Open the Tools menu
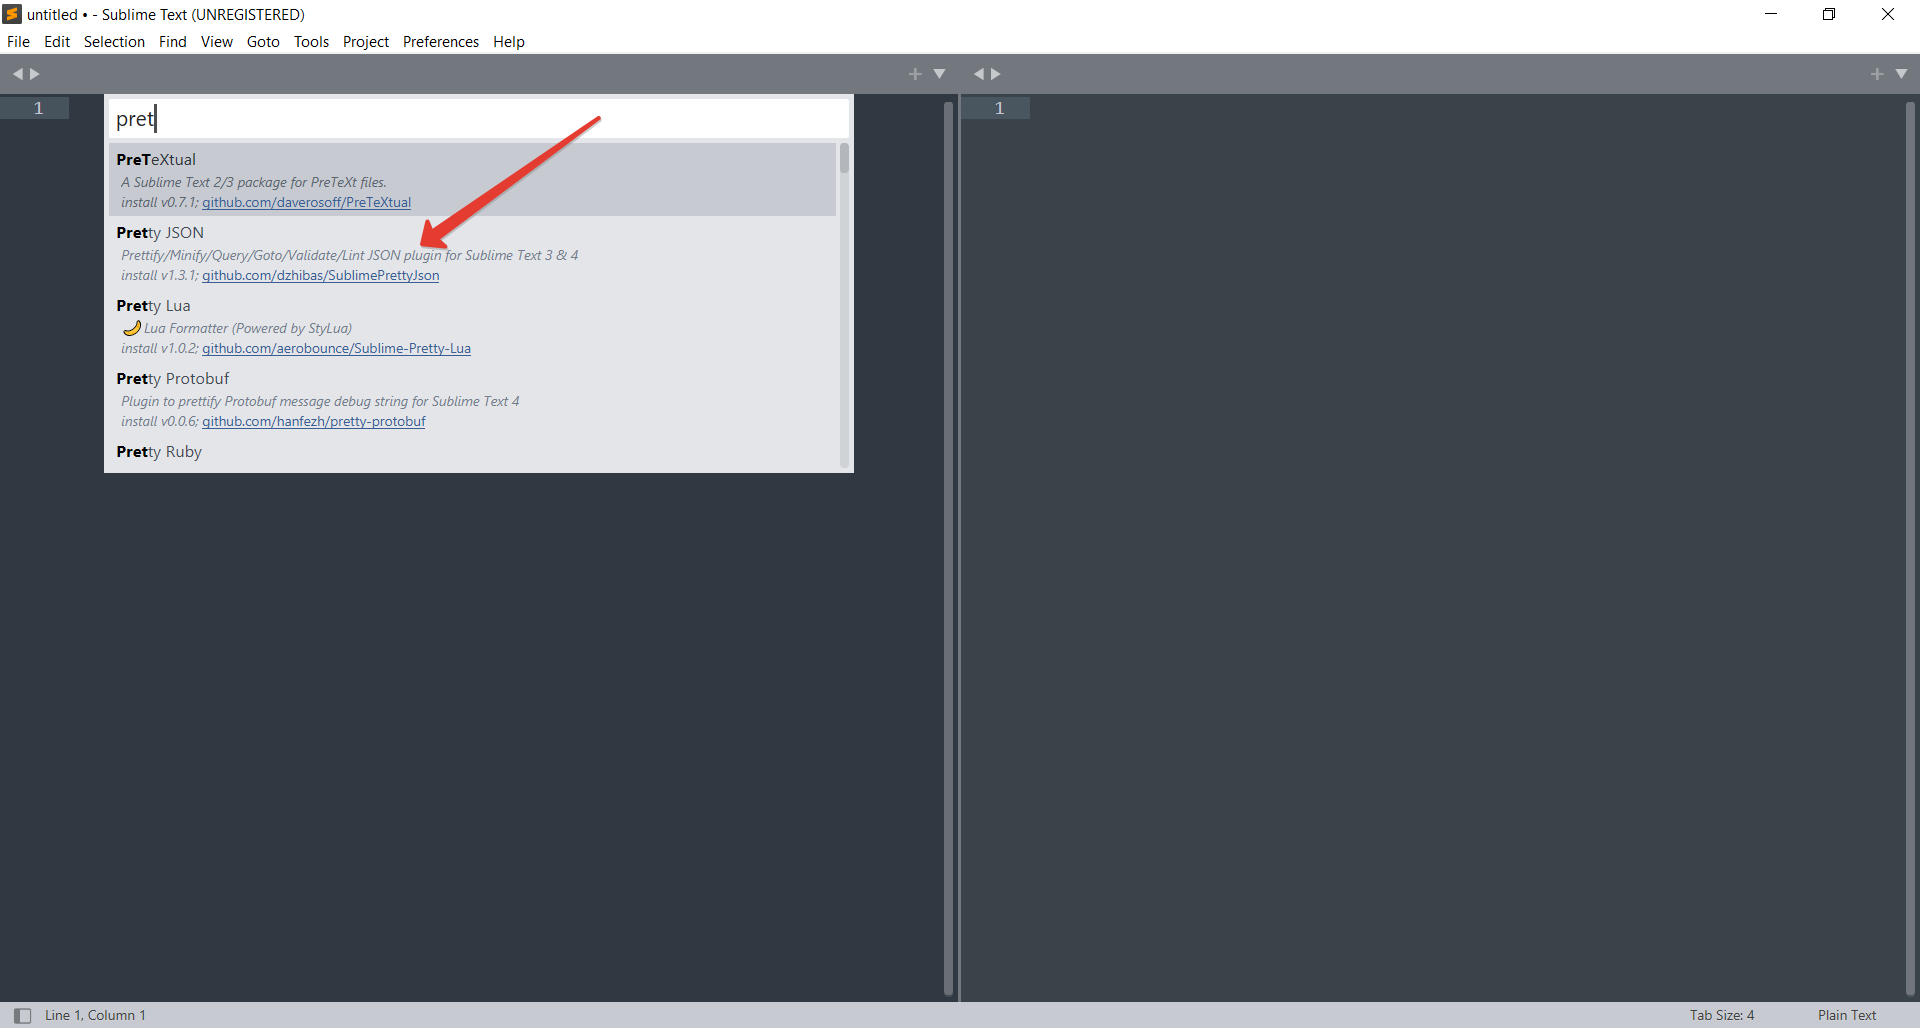This screenshot has height=1028, width=1920. pyautogui.click(x=311, y=42)
